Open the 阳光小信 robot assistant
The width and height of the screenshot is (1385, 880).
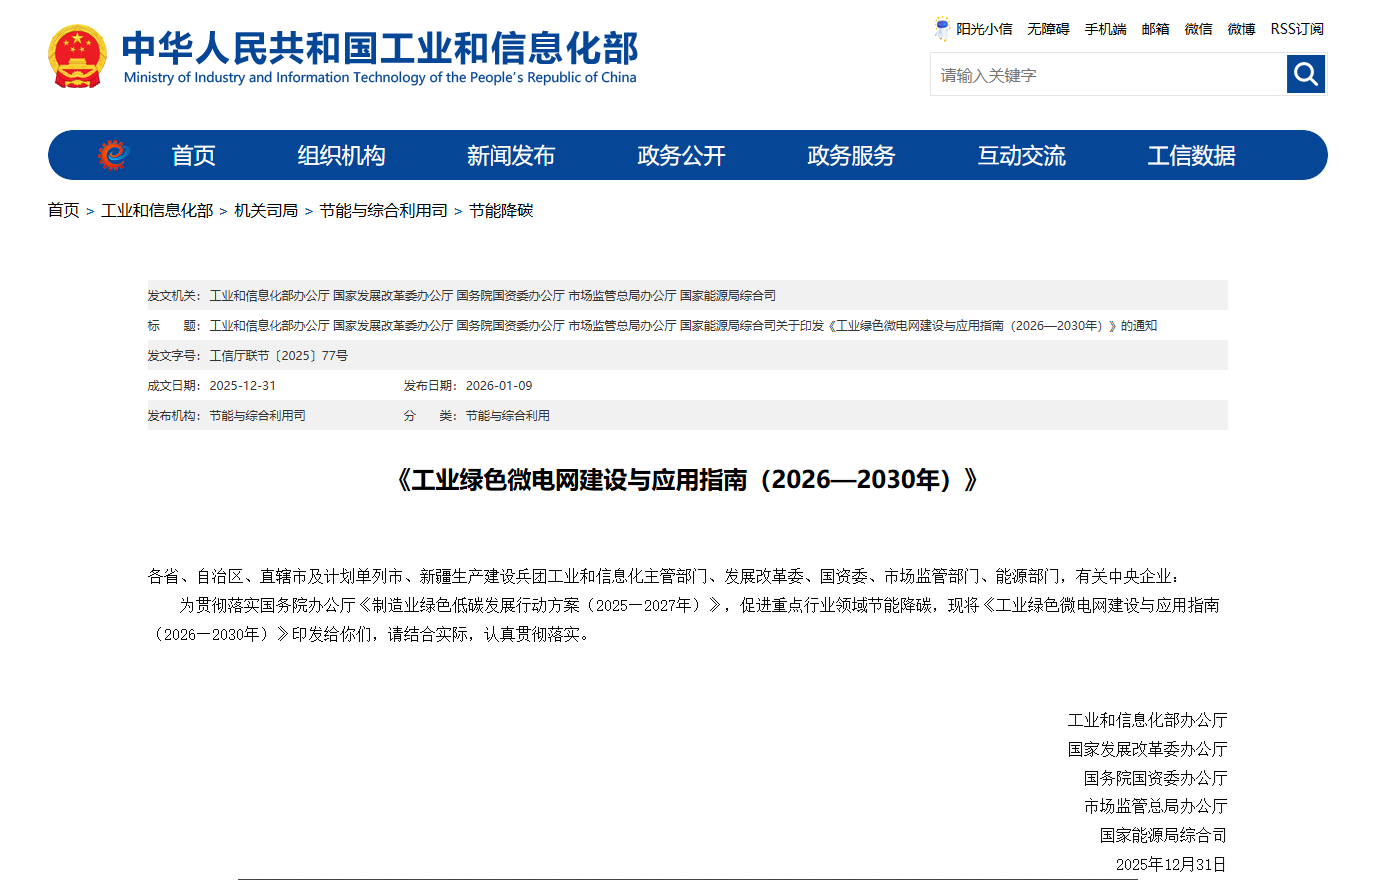coord(973,29)
